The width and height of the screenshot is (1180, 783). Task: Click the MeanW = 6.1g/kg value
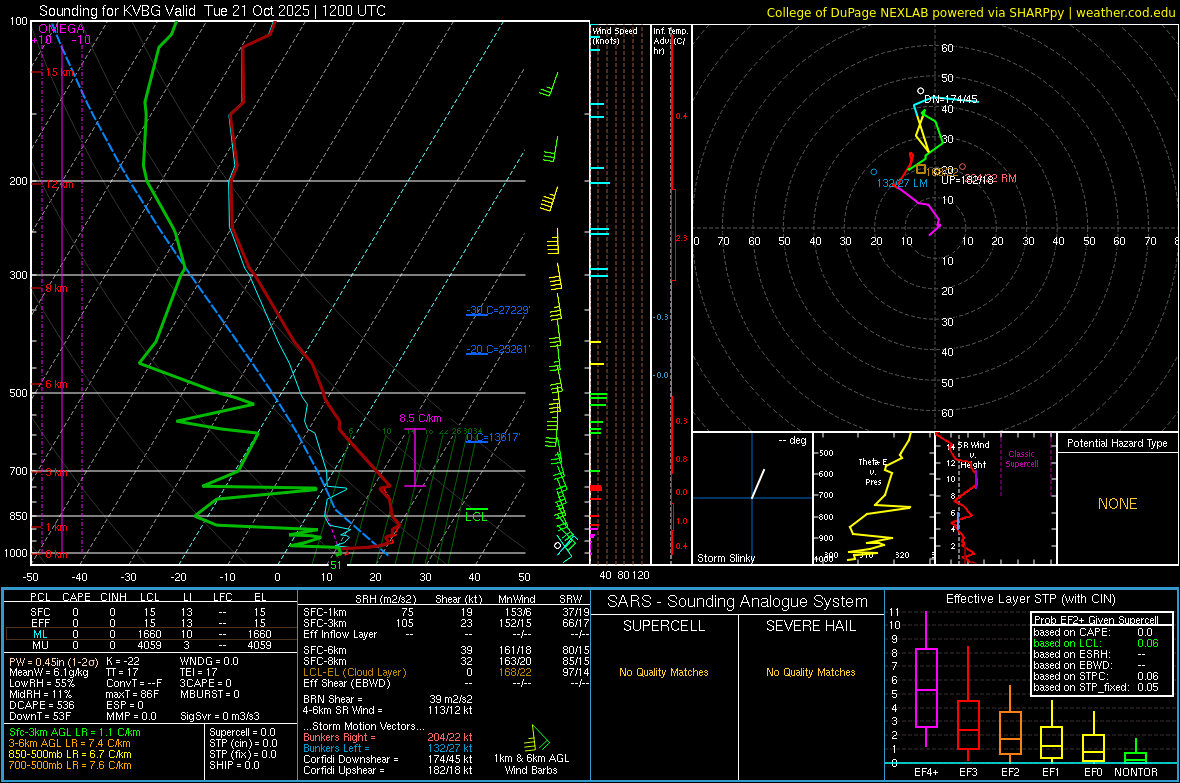click(48, 672)
